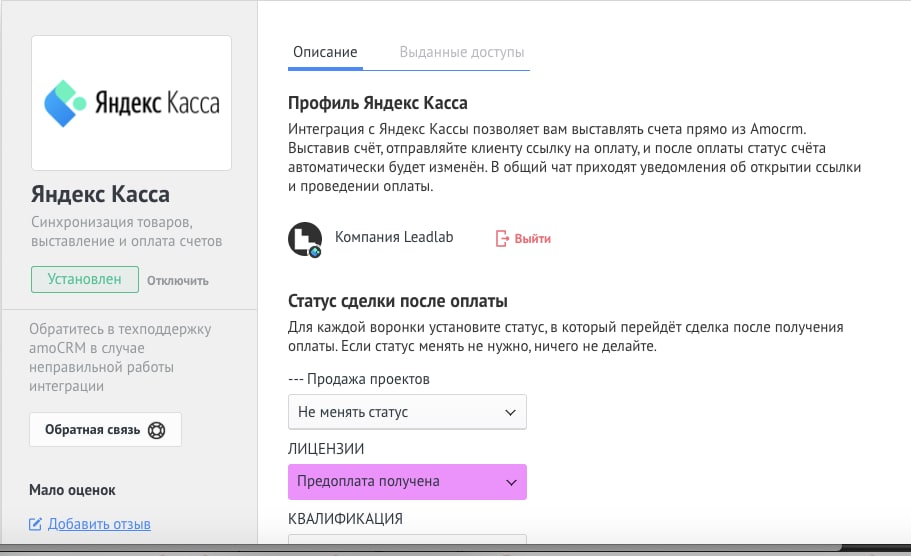Click the edit pencil icon by Добавить отзыв
The height and width of the screenshot is (556, 911).
point(35,524)
